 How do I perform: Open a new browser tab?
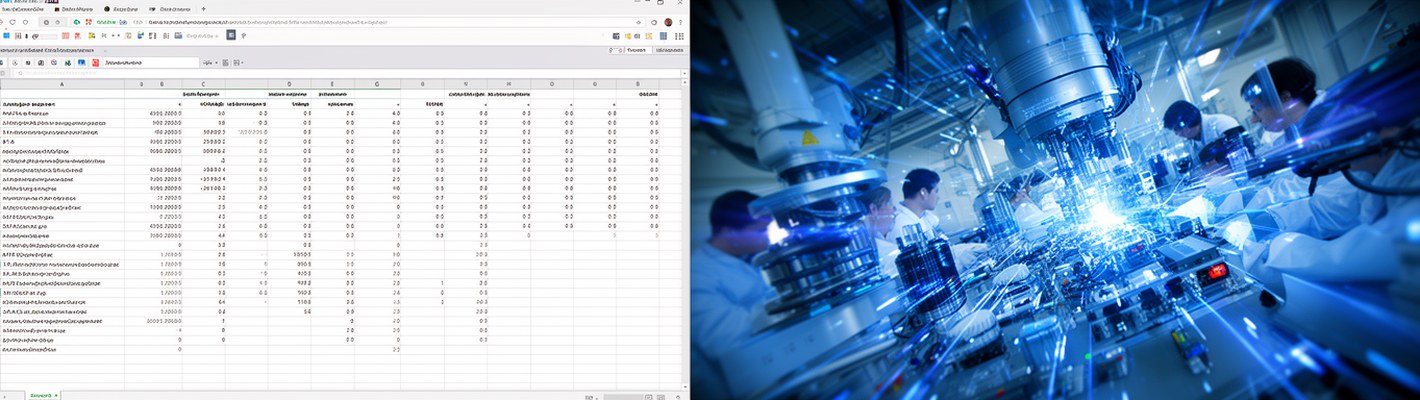click(x=204, y=8)
